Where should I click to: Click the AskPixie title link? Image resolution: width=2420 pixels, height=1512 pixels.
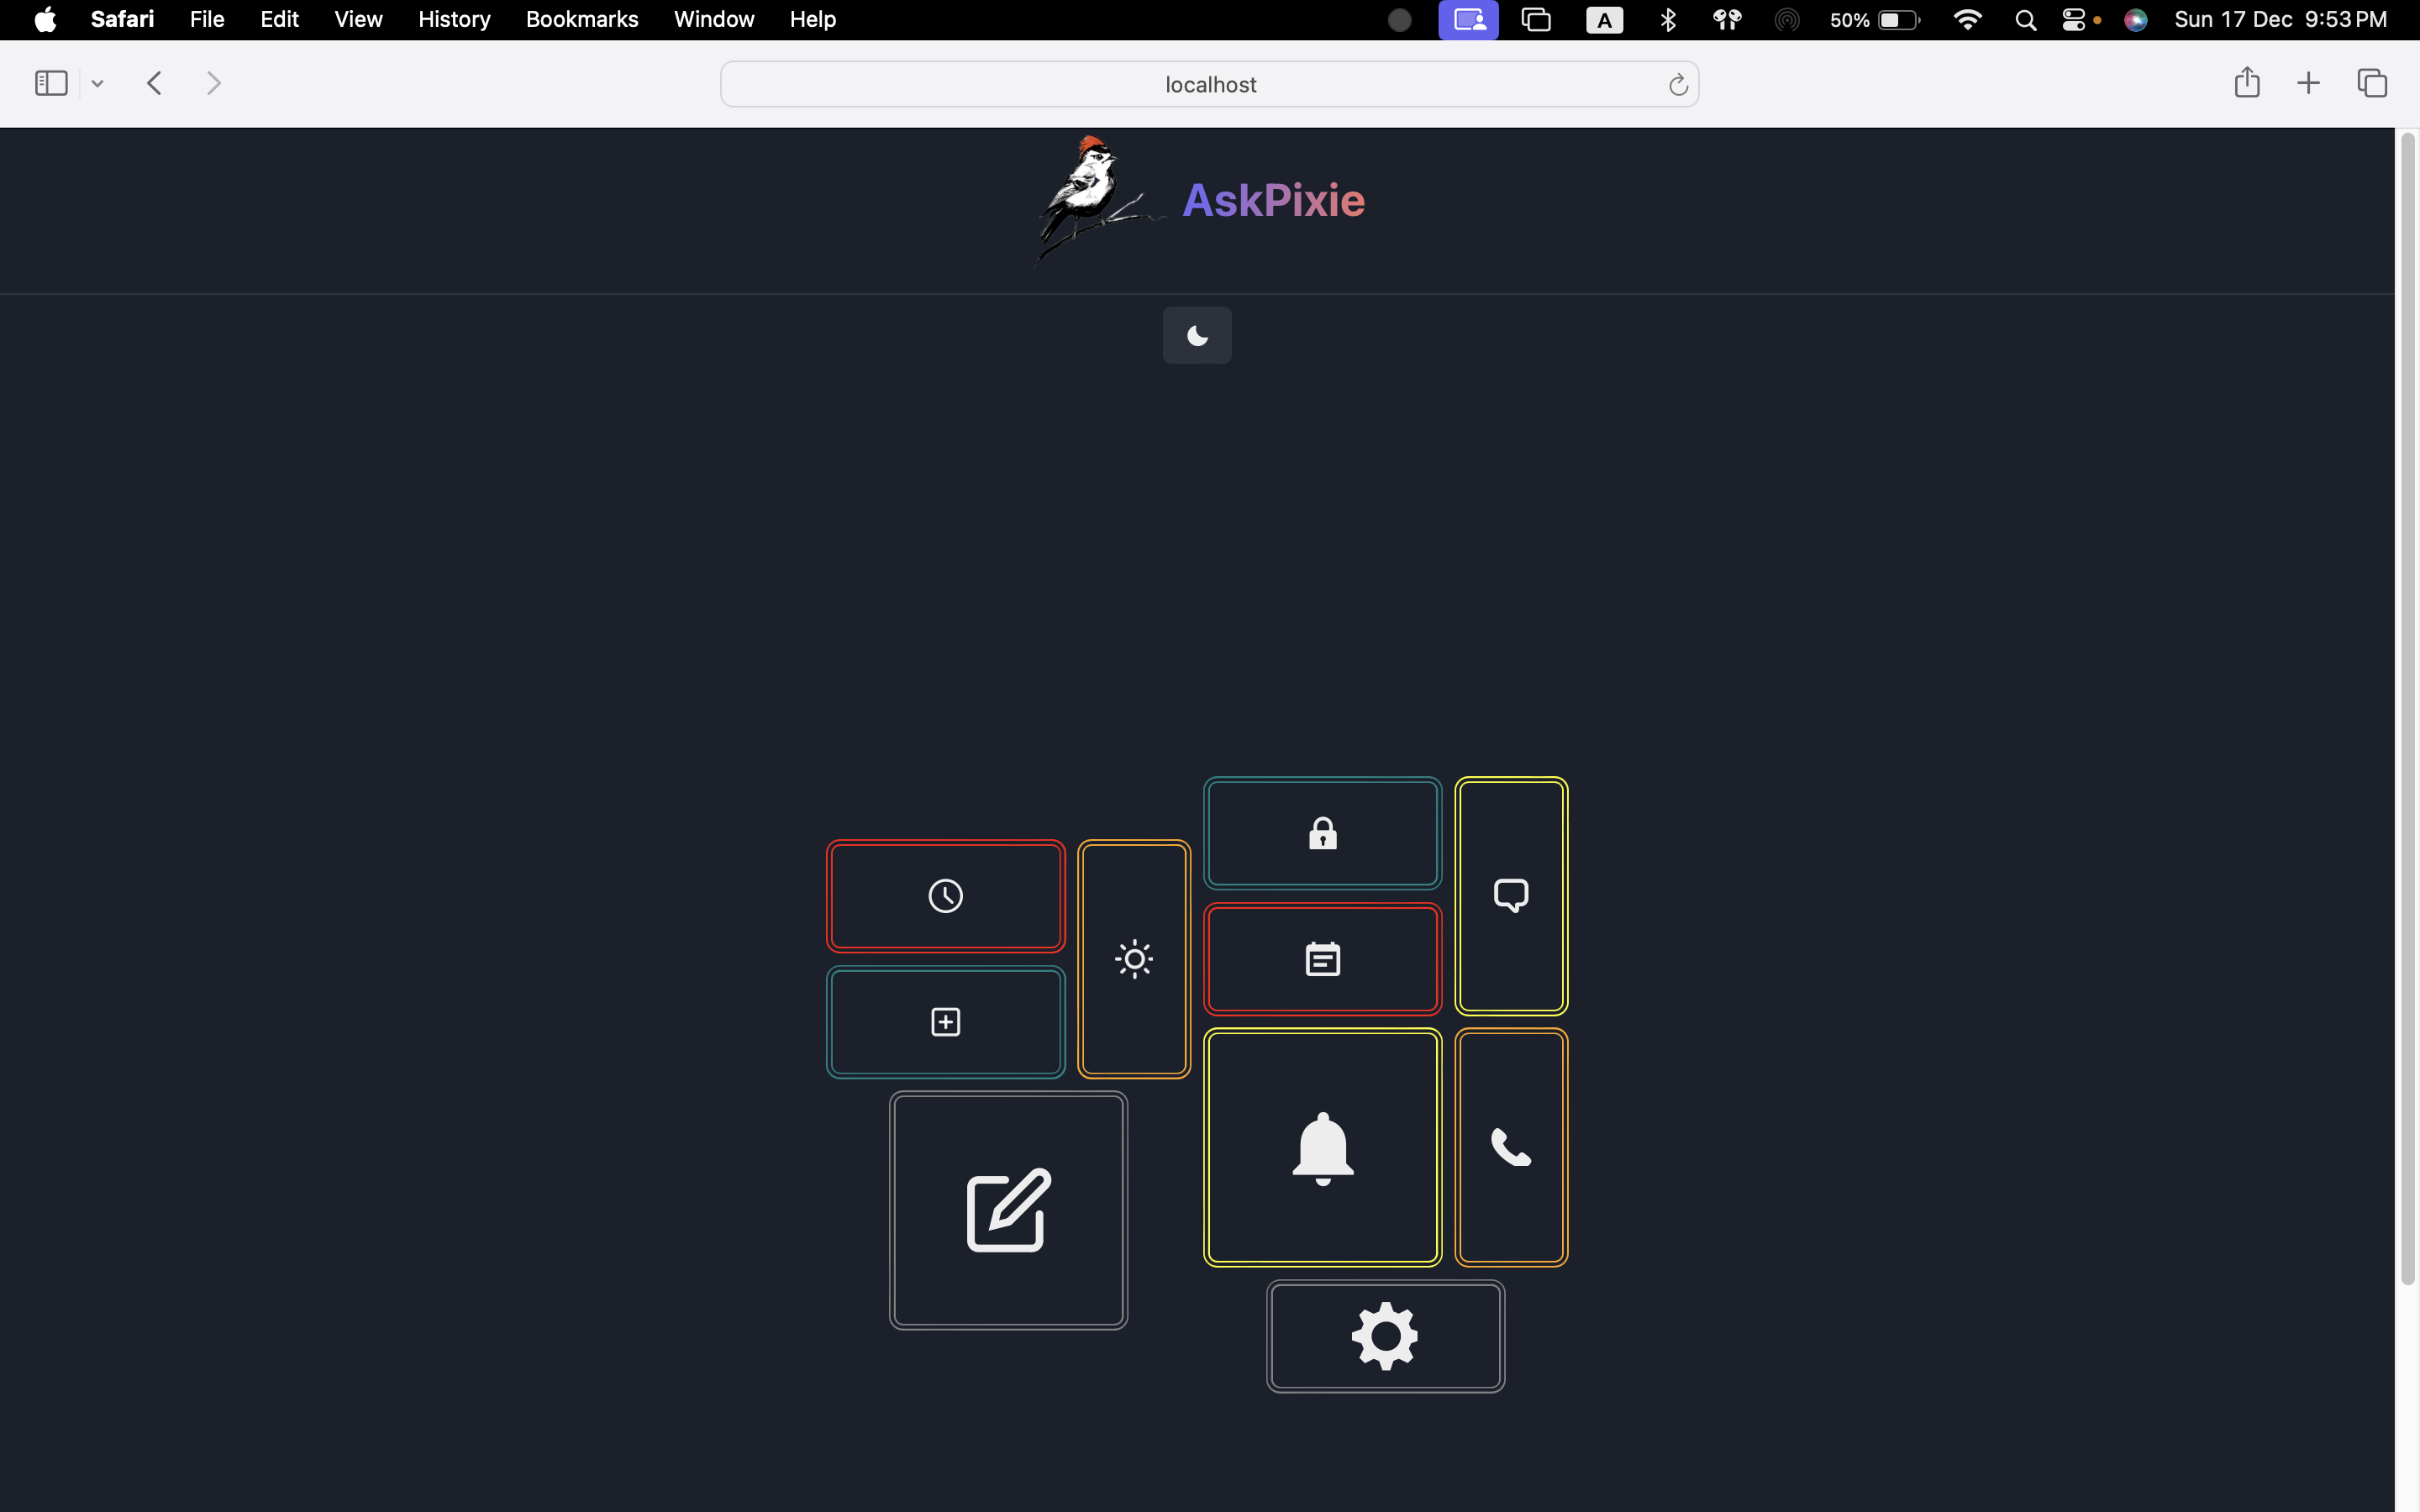[1273, 201]
